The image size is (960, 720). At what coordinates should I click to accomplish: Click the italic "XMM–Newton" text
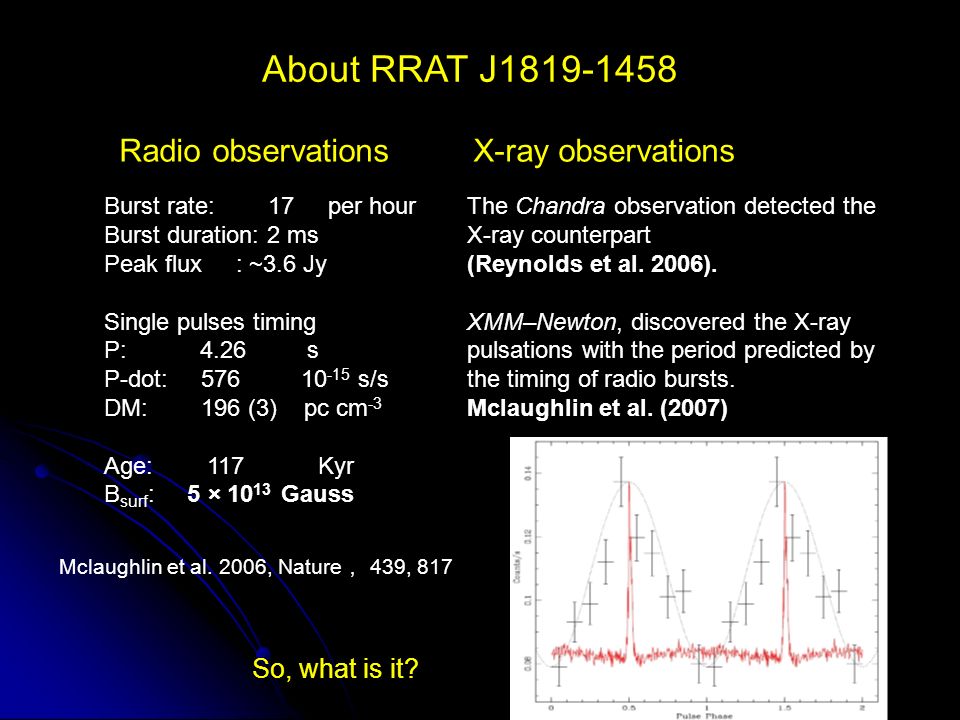(542, 322)
